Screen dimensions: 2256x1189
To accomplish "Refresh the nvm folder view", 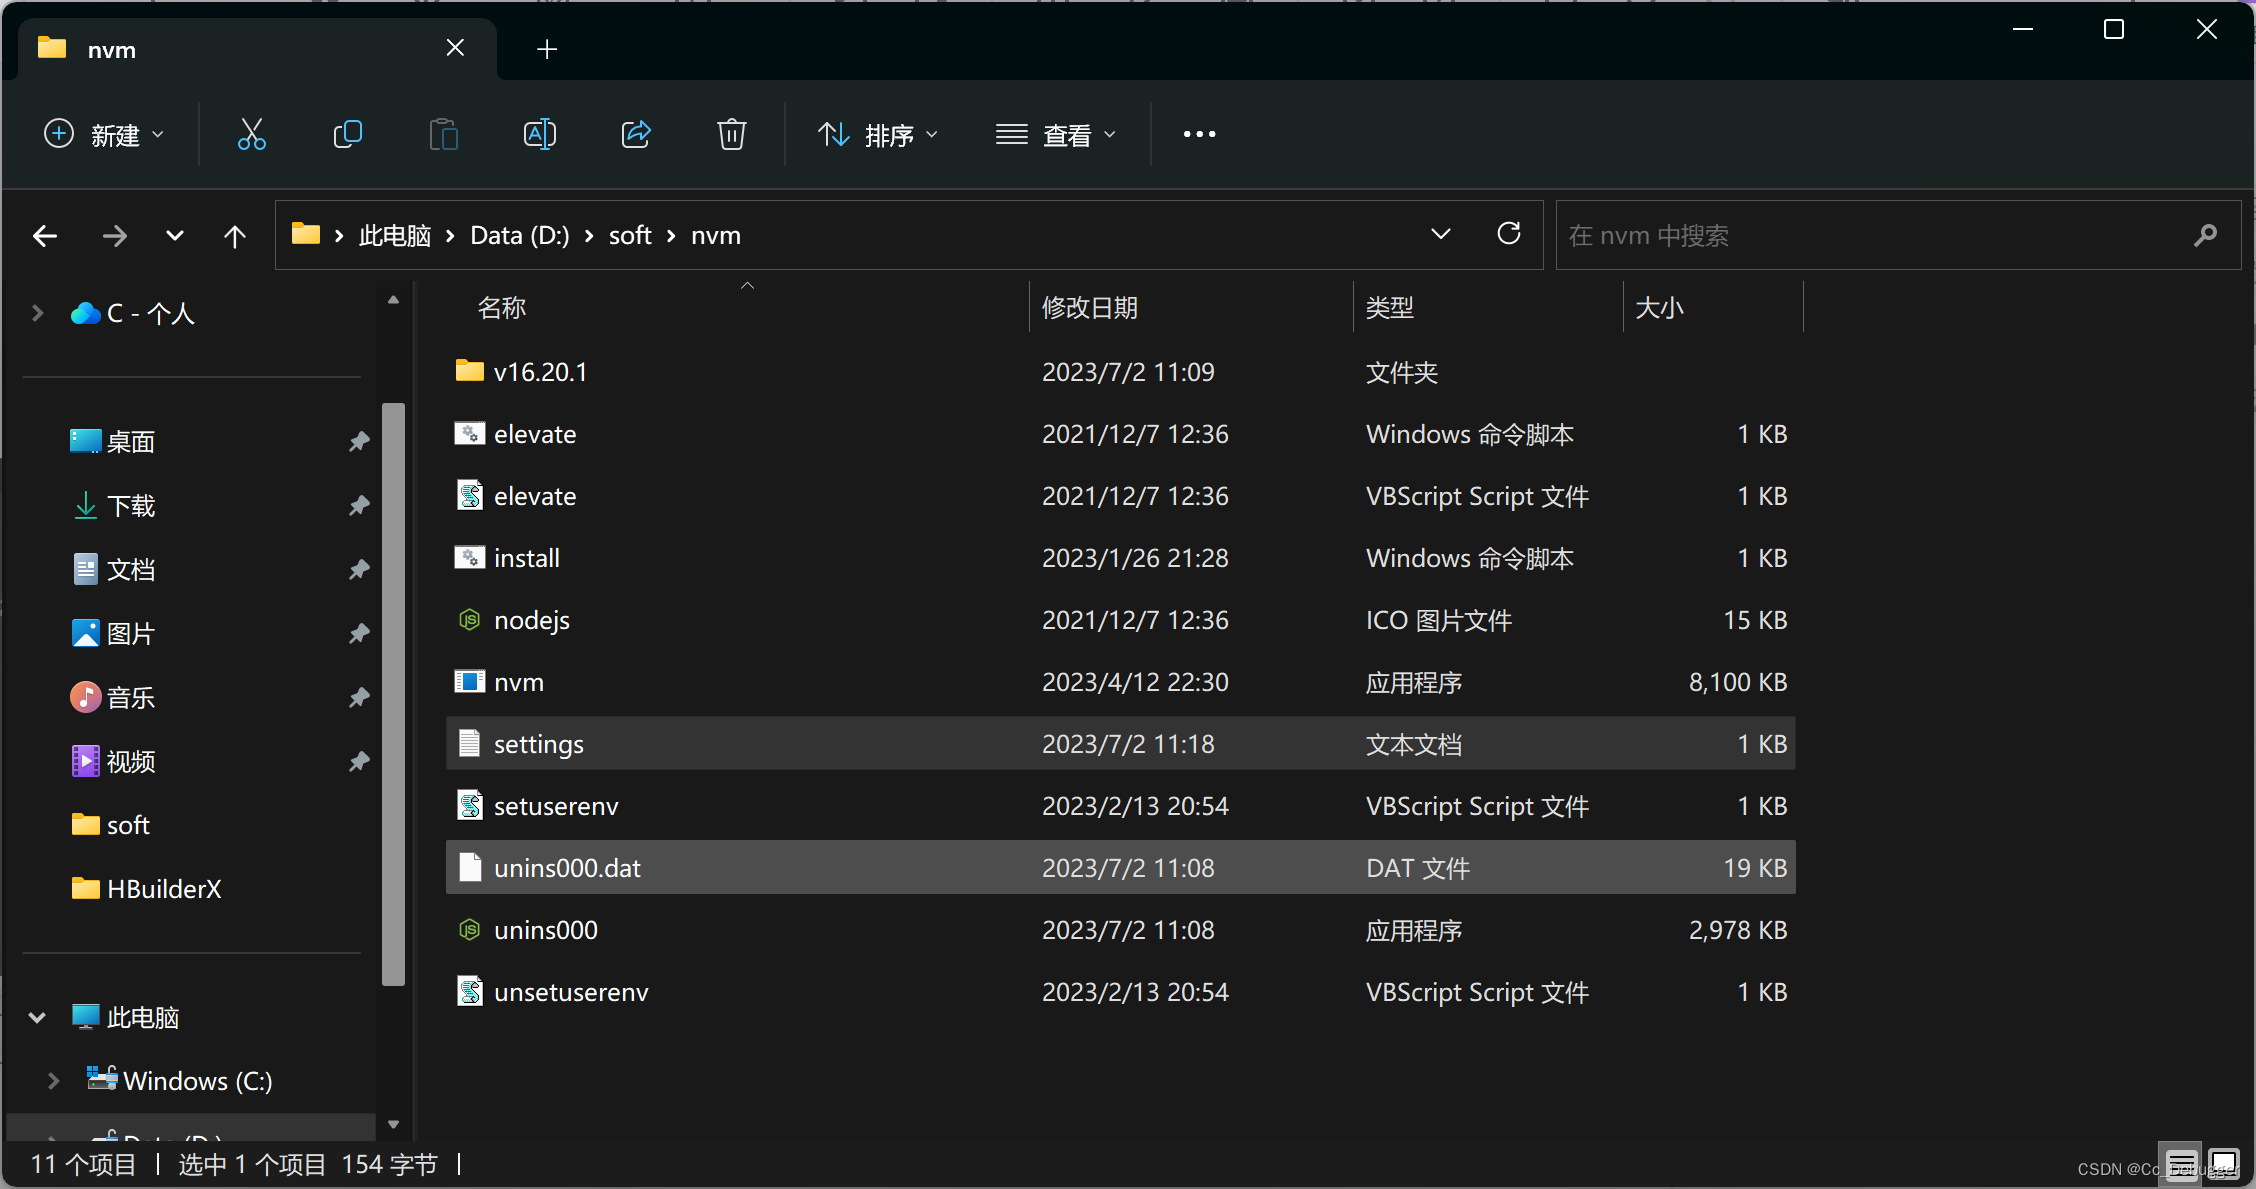I will tap(1509, 234).
